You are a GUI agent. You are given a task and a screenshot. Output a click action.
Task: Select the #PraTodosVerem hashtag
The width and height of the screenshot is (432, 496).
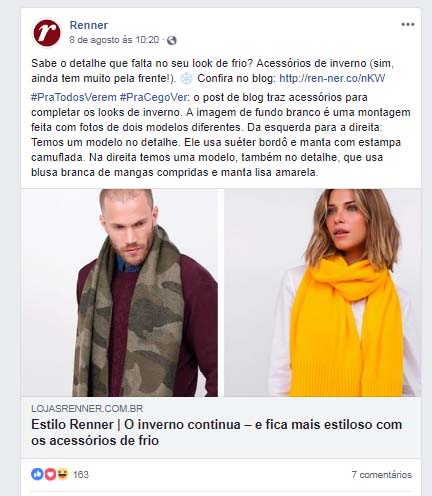click(74, 97)
